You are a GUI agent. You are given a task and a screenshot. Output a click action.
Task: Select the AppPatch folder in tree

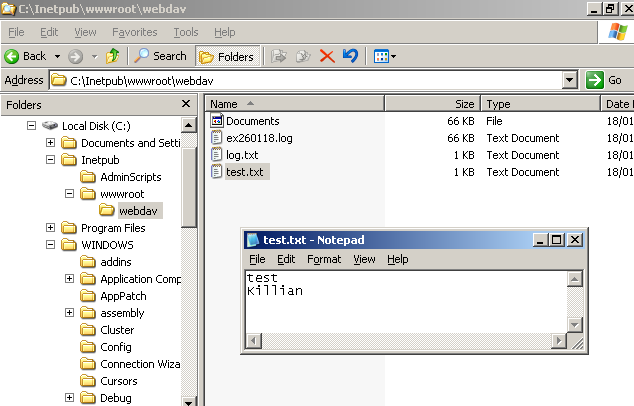pos(123,296)
